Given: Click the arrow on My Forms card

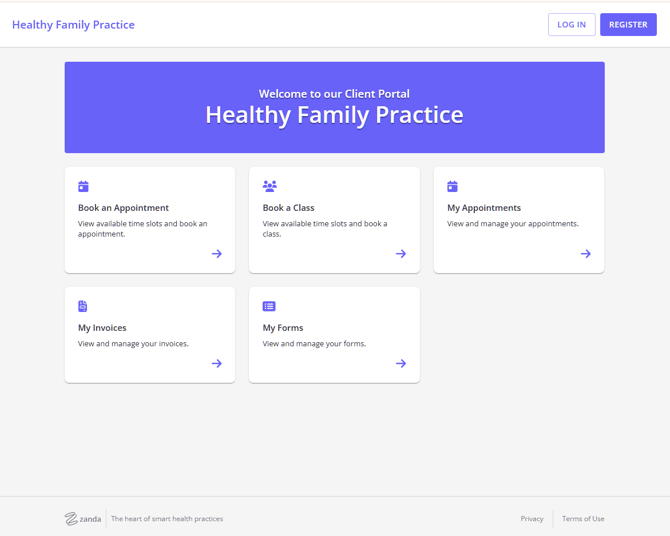Looking at the screenshot, I should coord(401,364).
